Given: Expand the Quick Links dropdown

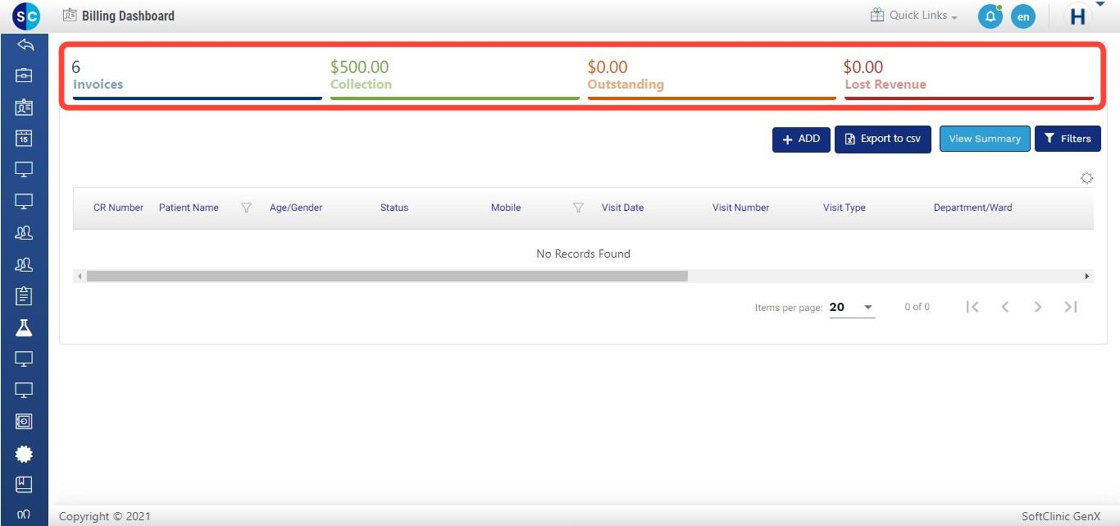Looking at the screenshot, I should pyautogui.click(x=914, y=15).
